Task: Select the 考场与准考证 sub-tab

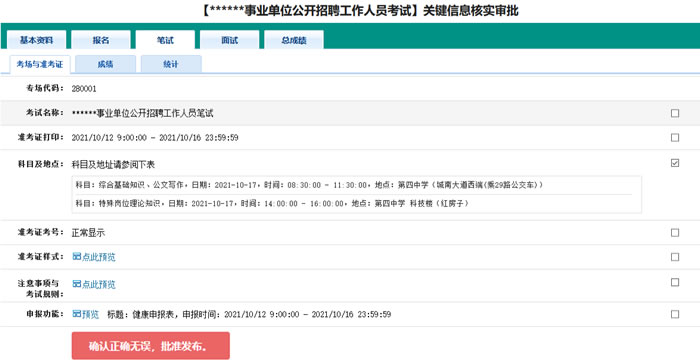Action: [x=40, y=64]
